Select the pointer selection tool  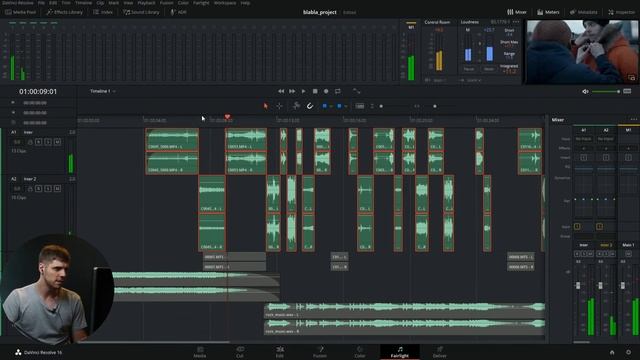click(266, 106)
